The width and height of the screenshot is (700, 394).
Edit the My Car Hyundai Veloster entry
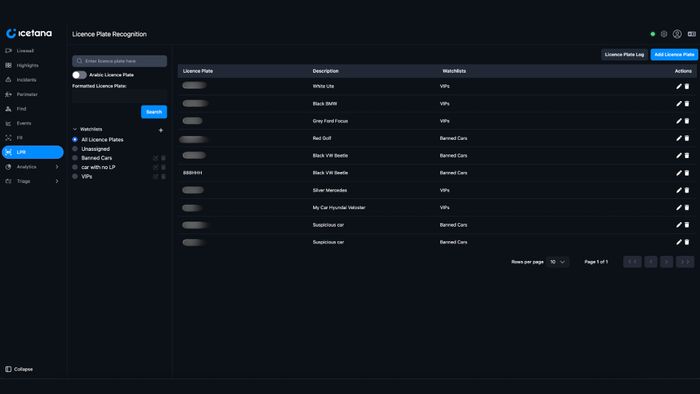pyautogui.click(x=679, y=207)
